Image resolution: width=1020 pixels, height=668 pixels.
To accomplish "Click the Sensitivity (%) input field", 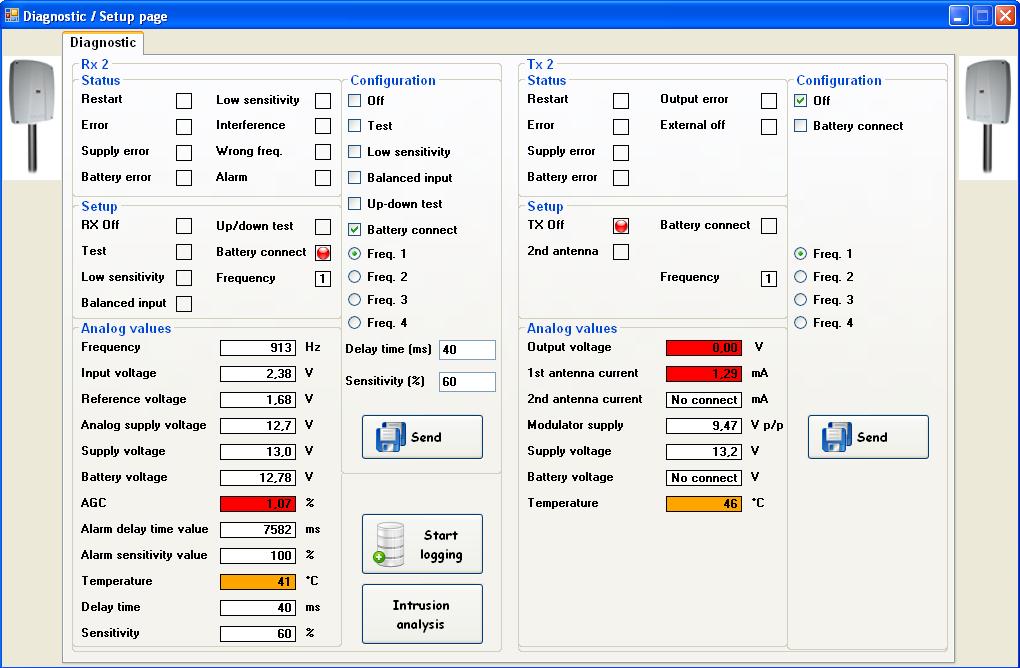I will 467,382.
